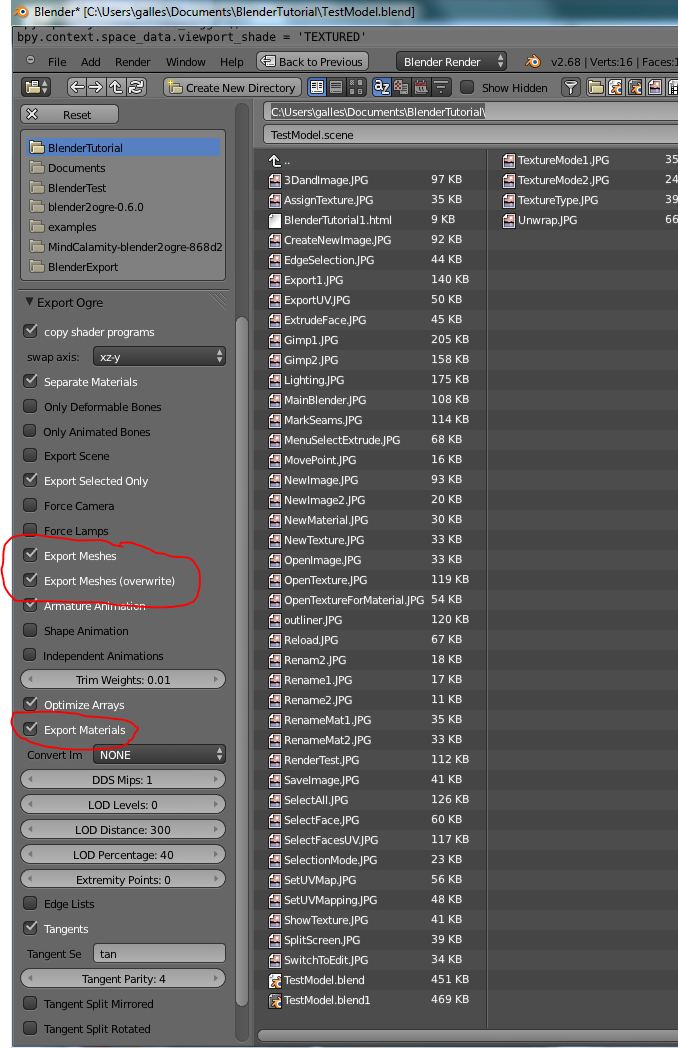Increase LOD Levels with right arrow
Screen dimensions: 678x1048
click(x=216, y=805)
